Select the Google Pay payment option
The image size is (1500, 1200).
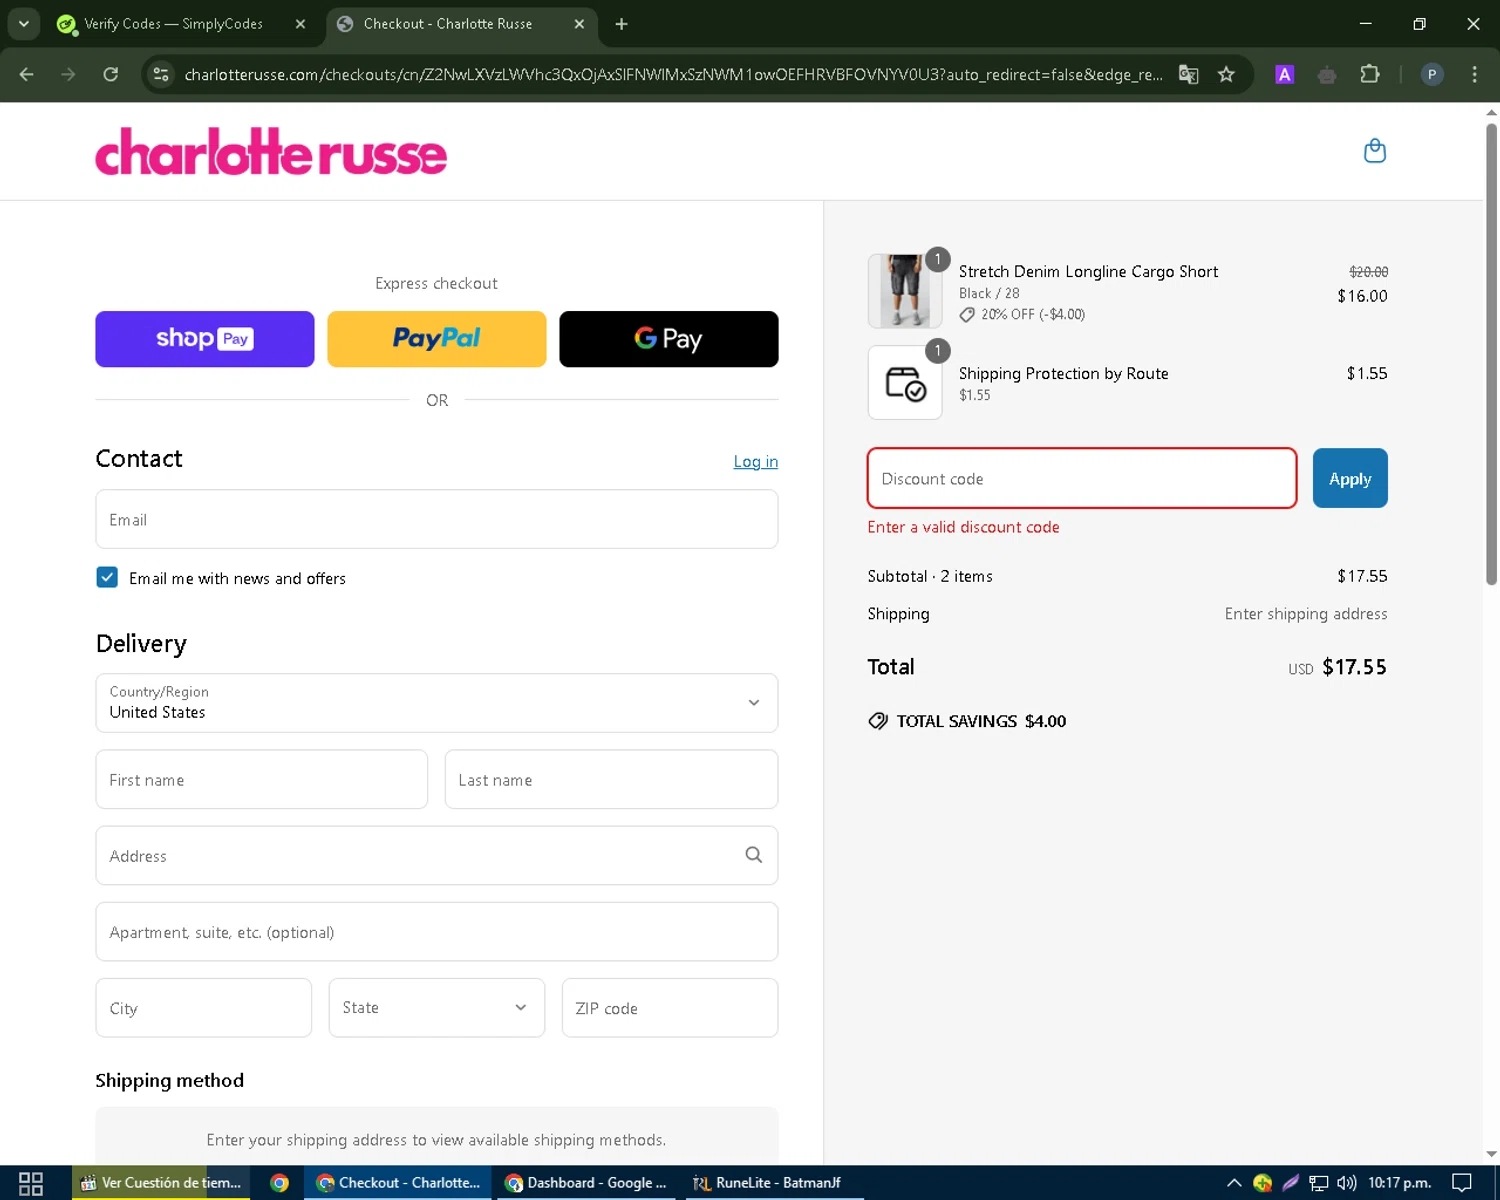coord(668,338)
